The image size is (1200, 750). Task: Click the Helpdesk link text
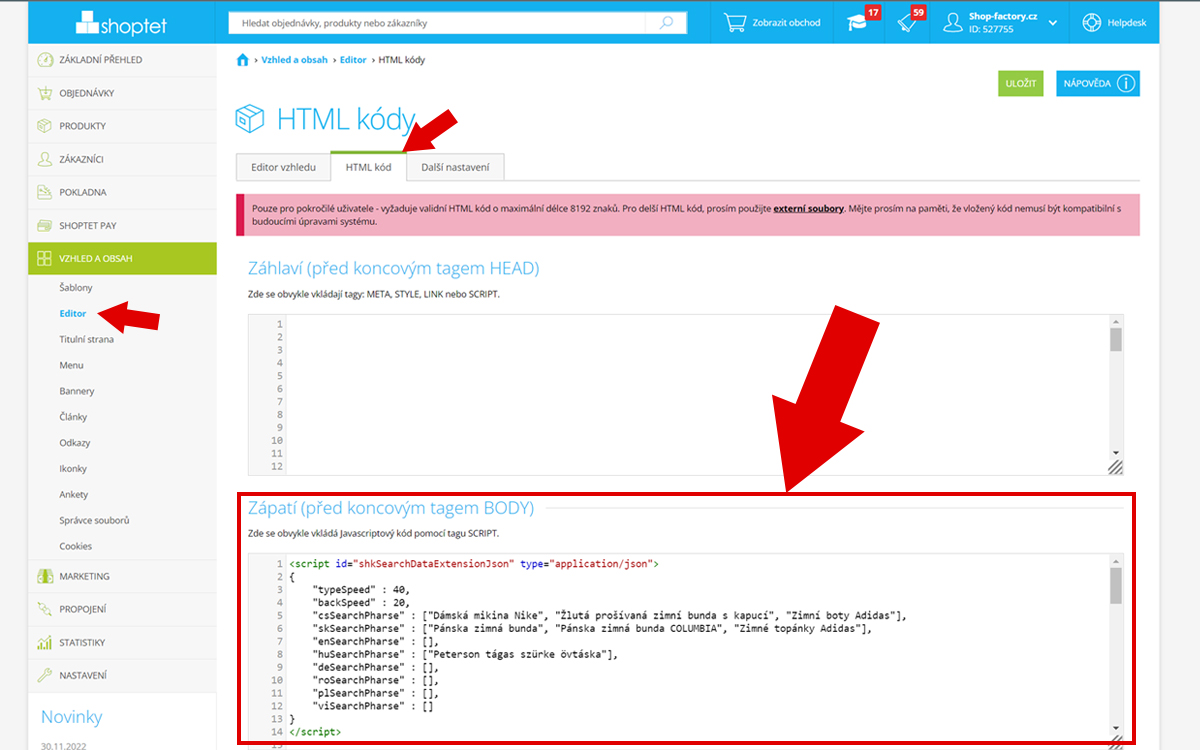tap(1128, 22)
